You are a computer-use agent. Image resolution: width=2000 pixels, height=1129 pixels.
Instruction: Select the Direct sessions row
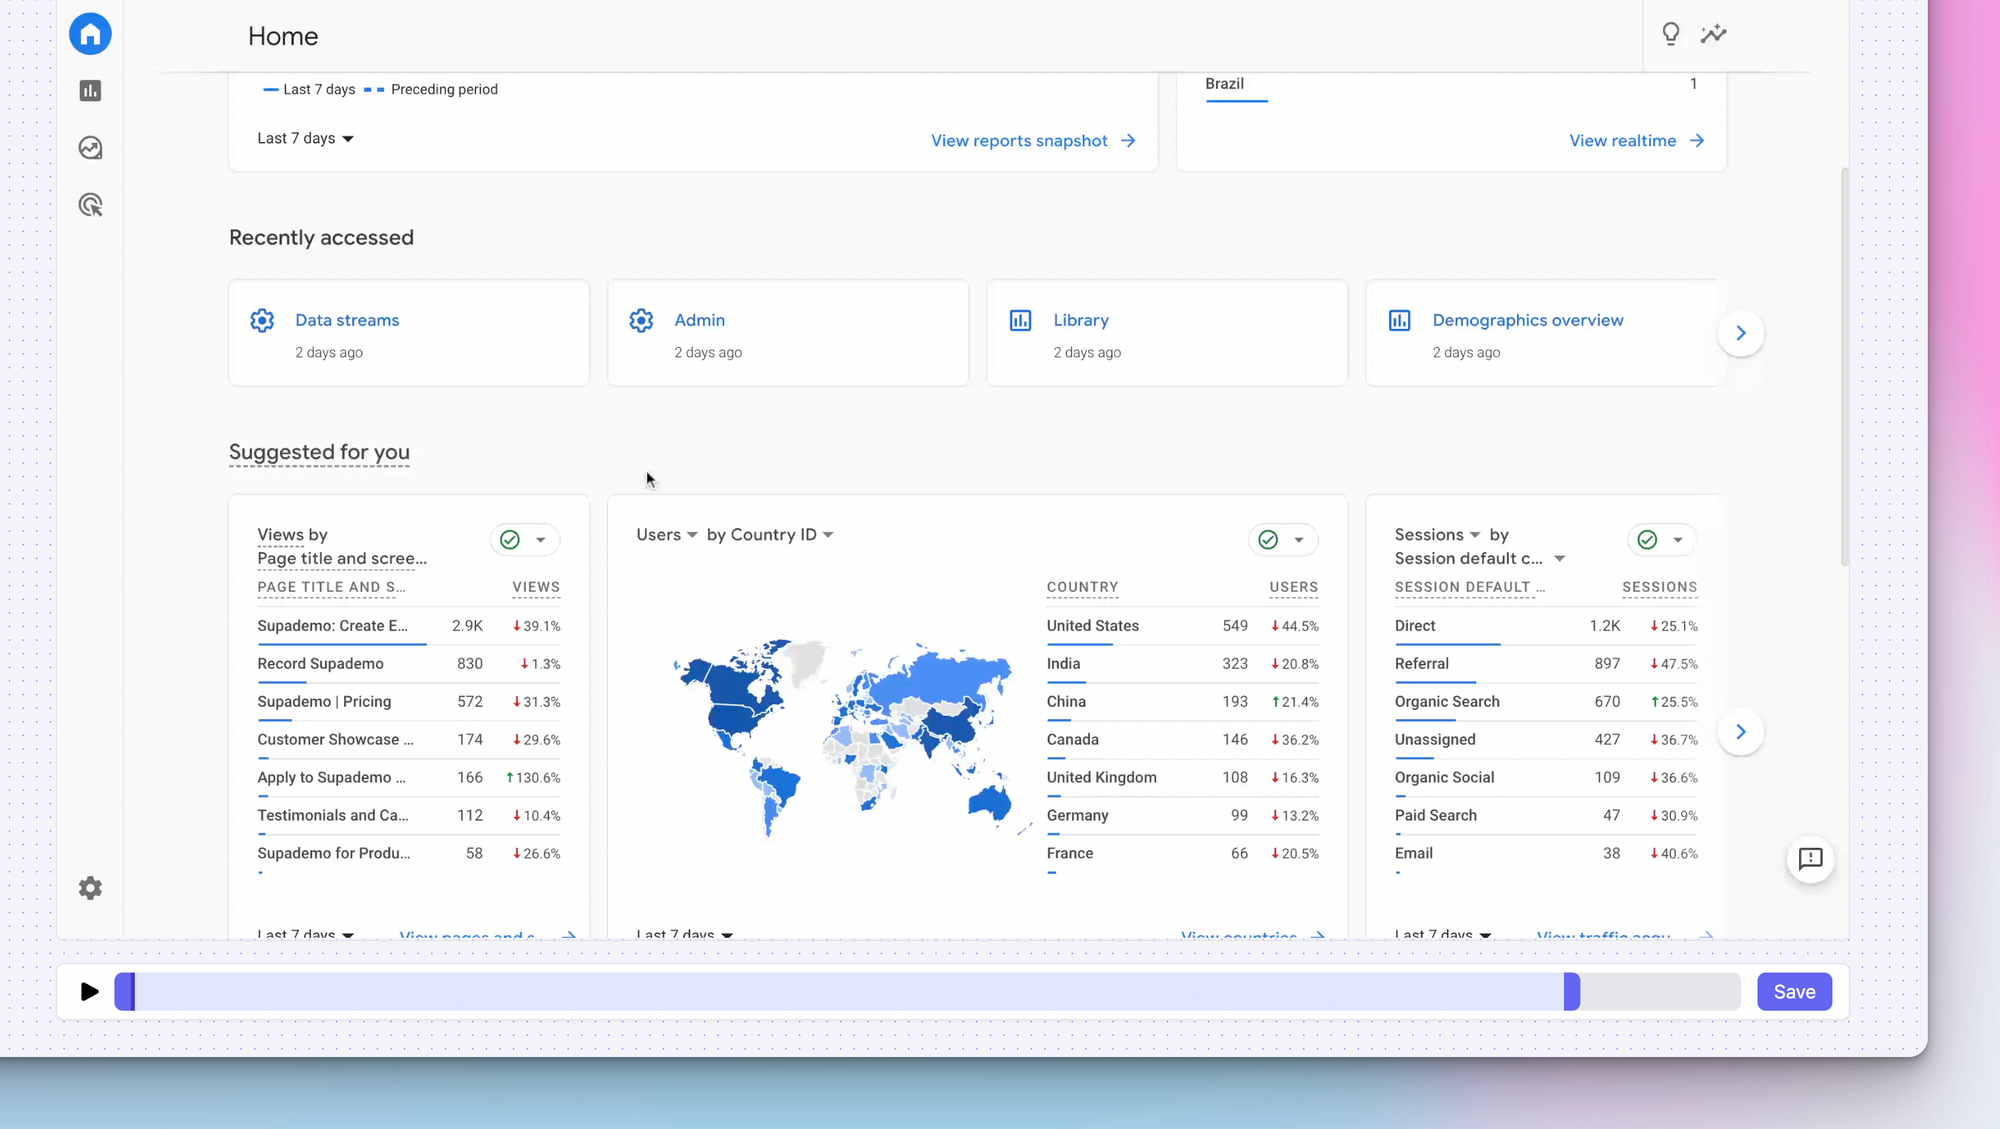tap(1546, 626)
